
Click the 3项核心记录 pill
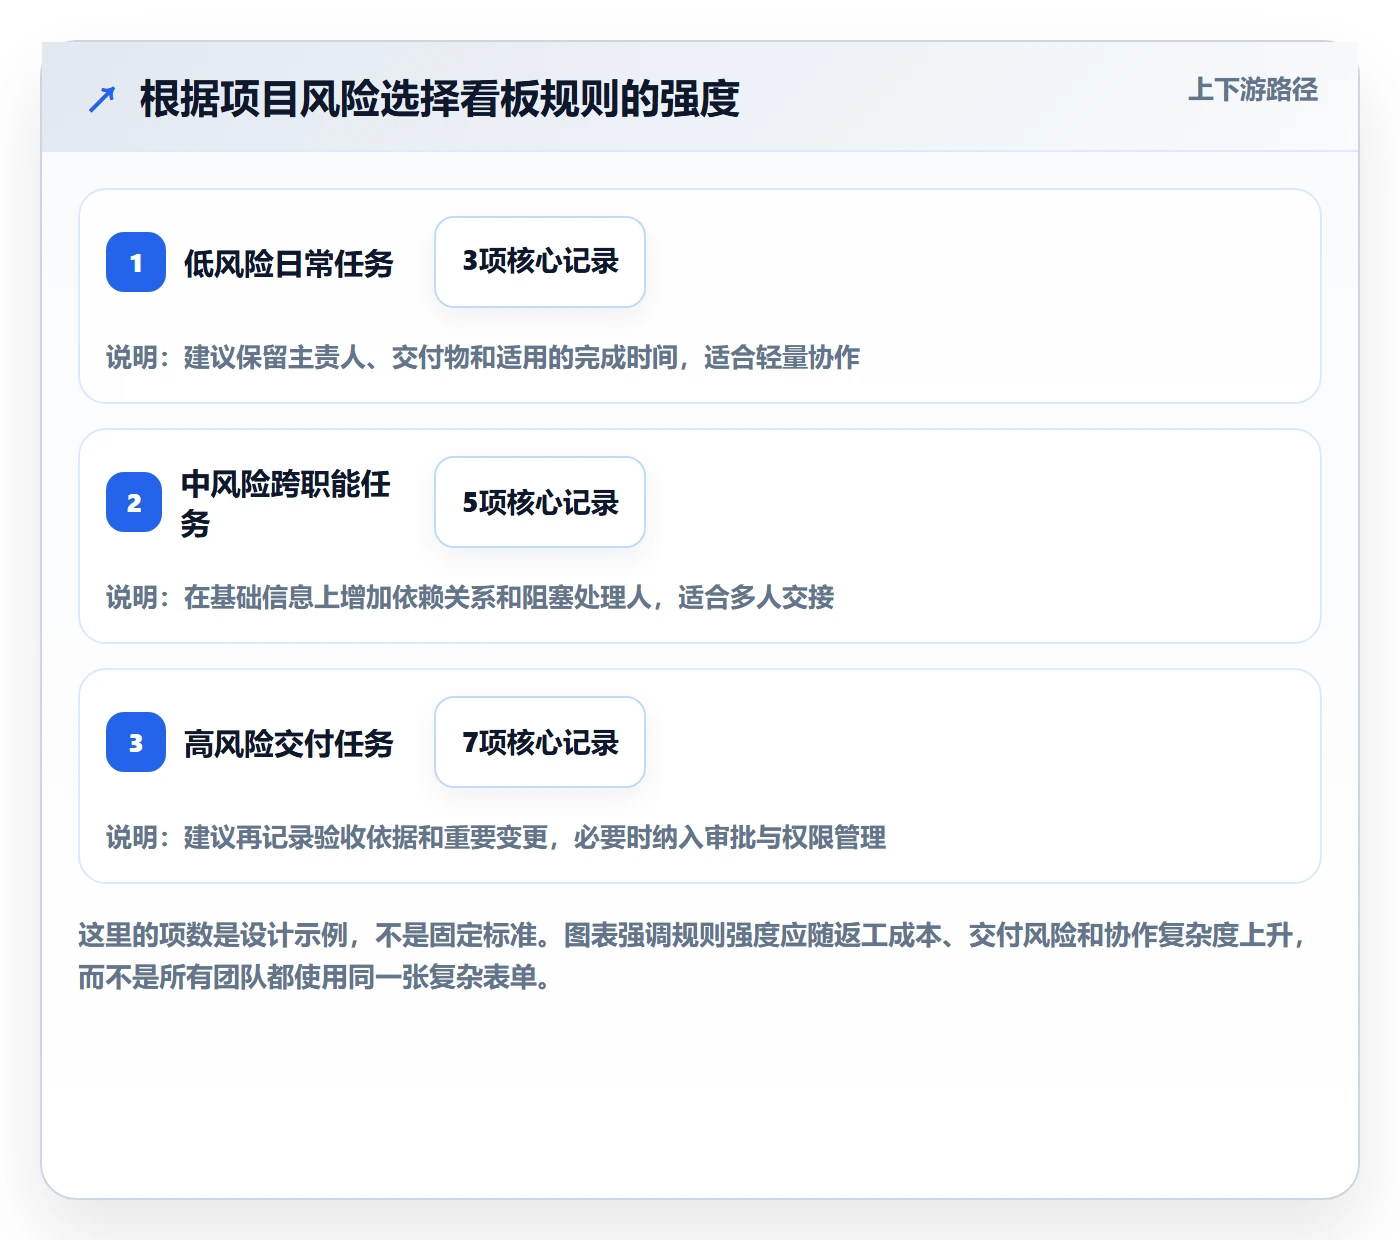pyautogui.click(x=540, y=262)
